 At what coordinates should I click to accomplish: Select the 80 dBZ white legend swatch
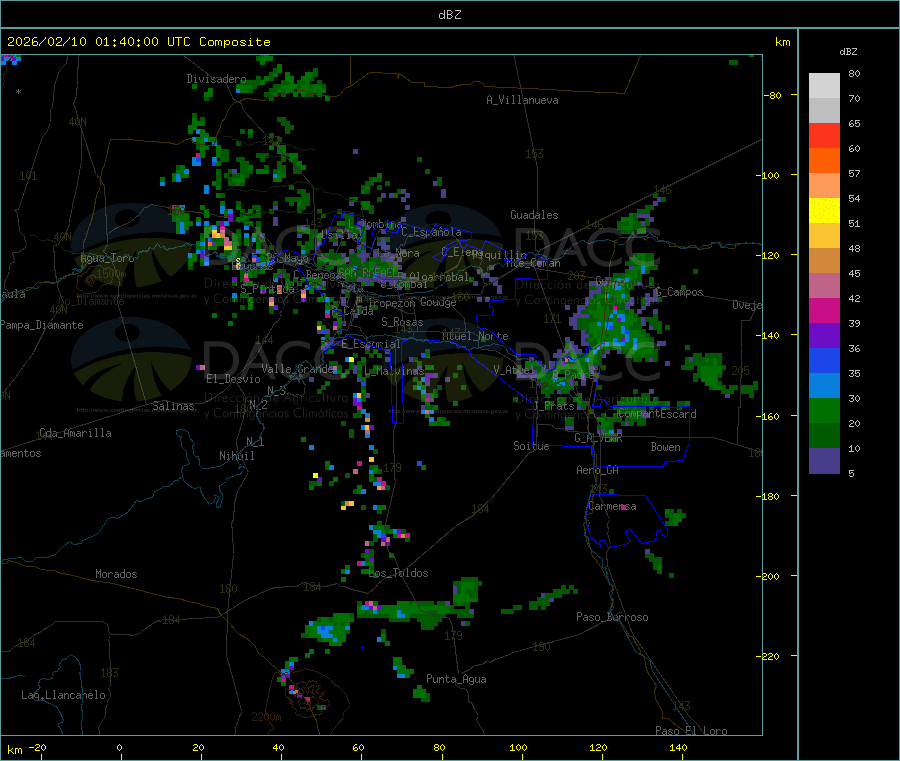(x=824, y=86)
